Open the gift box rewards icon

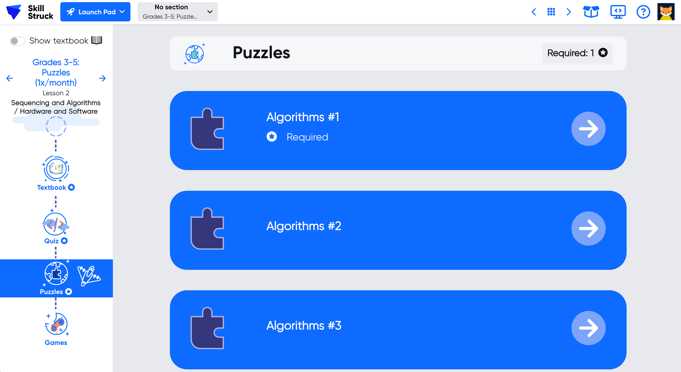591,12
